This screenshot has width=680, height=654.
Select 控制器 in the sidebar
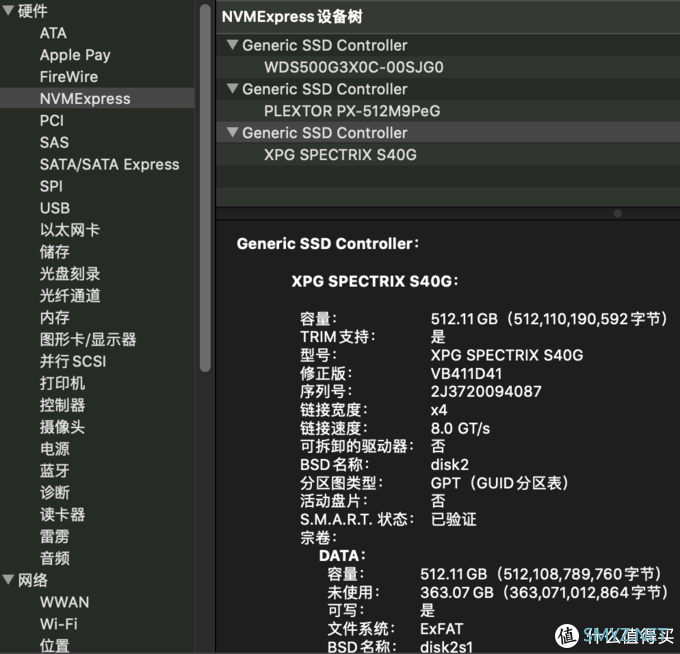tap(62, 405)
